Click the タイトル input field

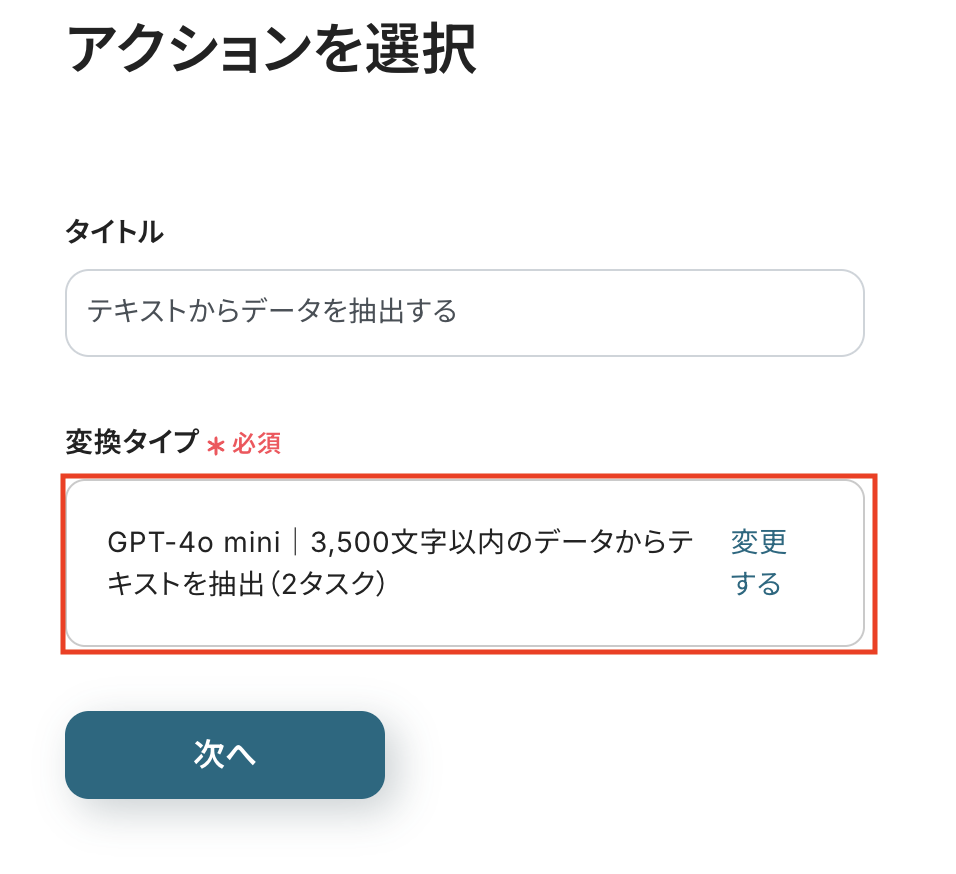[464, 312]
